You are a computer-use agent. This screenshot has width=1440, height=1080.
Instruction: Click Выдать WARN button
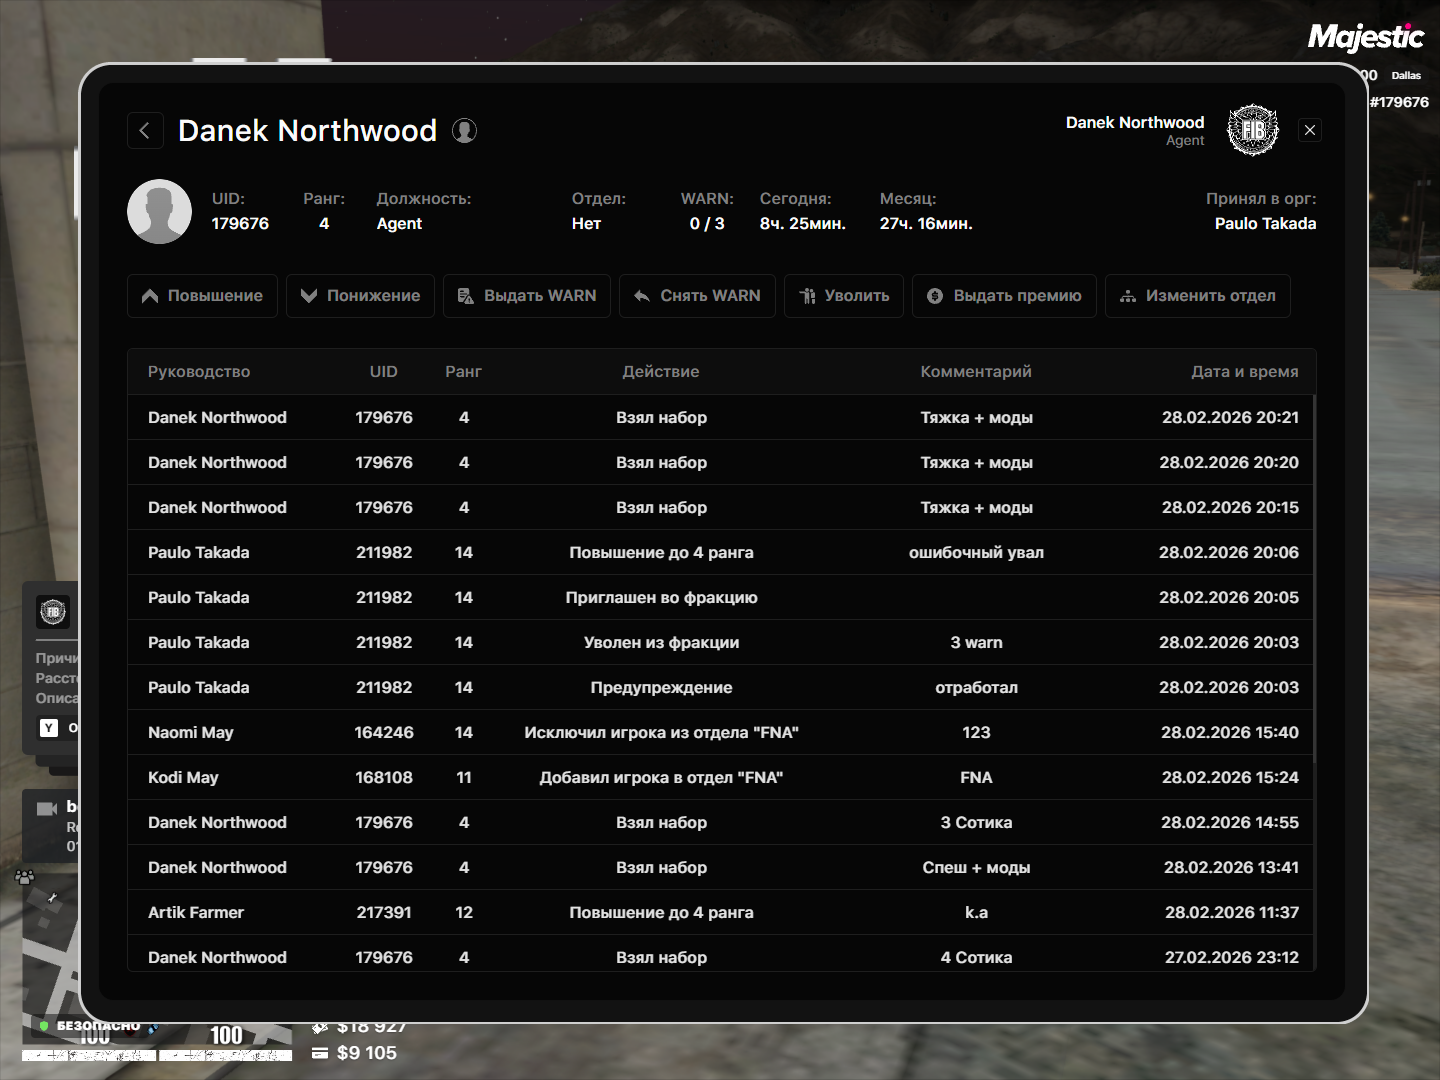pos(527,296)
